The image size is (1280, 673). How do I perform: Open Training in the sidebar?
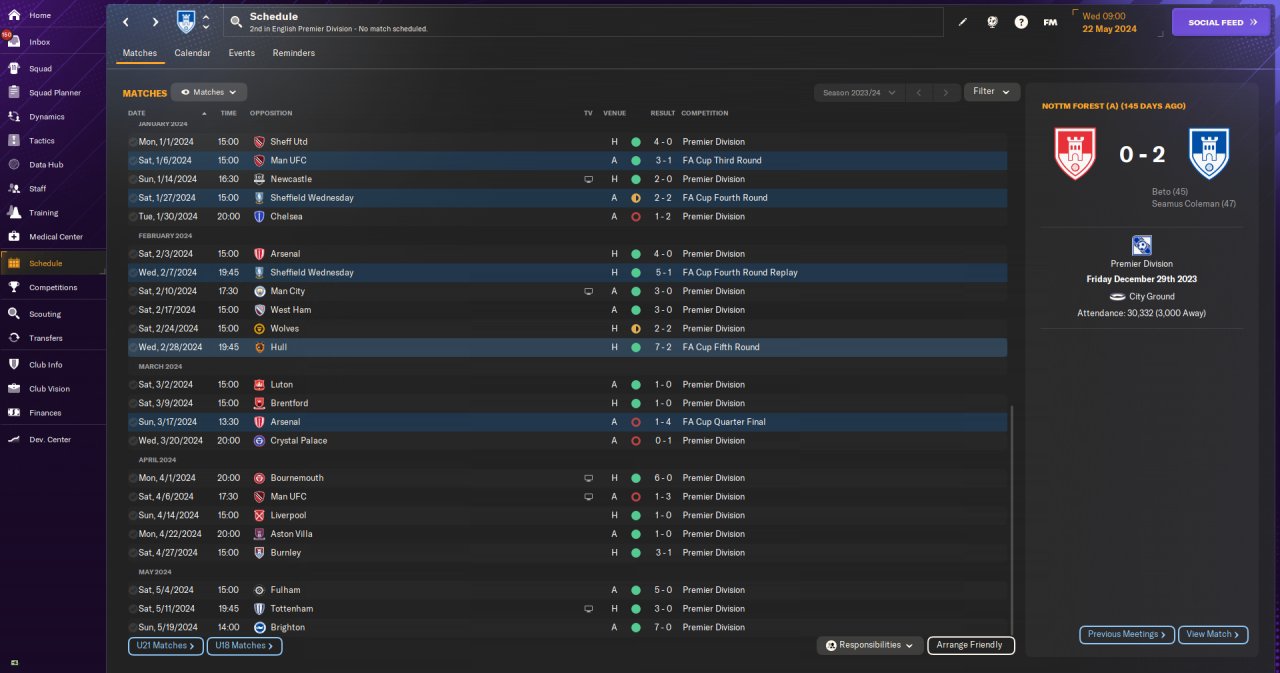click(x=54, y=213)
